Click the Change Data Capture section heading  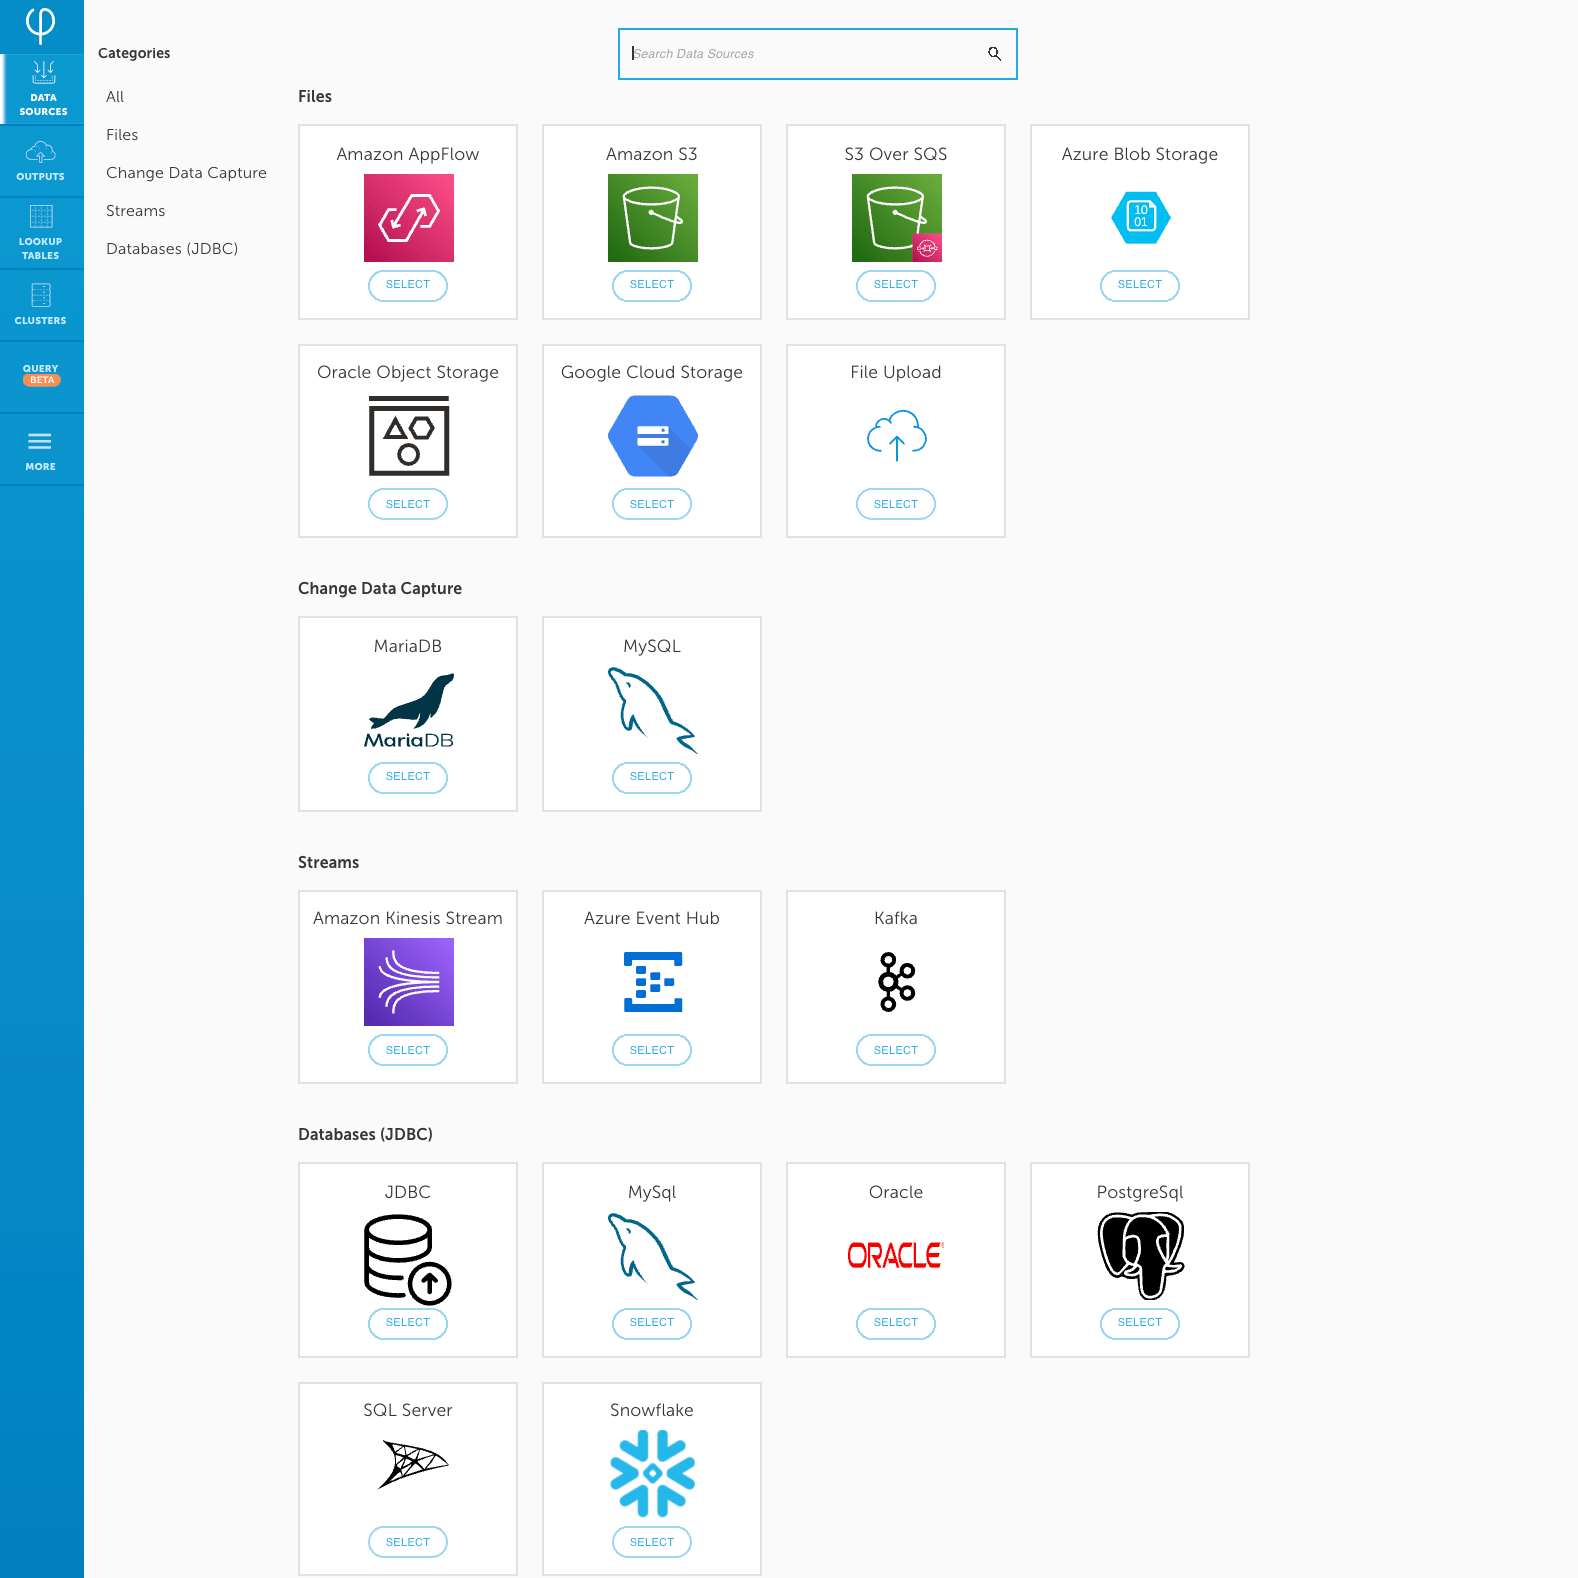[380, 589]
